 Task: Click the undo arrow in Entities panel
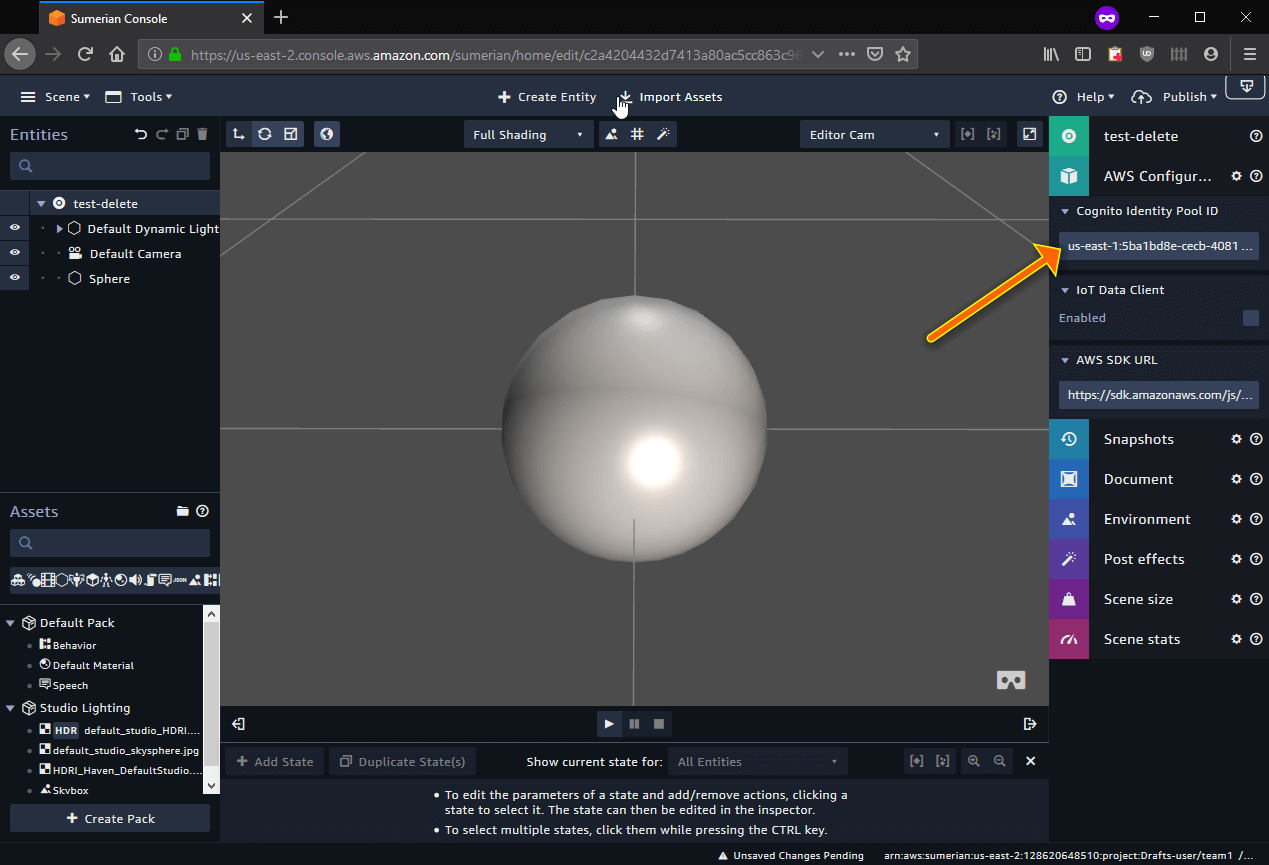141,134
